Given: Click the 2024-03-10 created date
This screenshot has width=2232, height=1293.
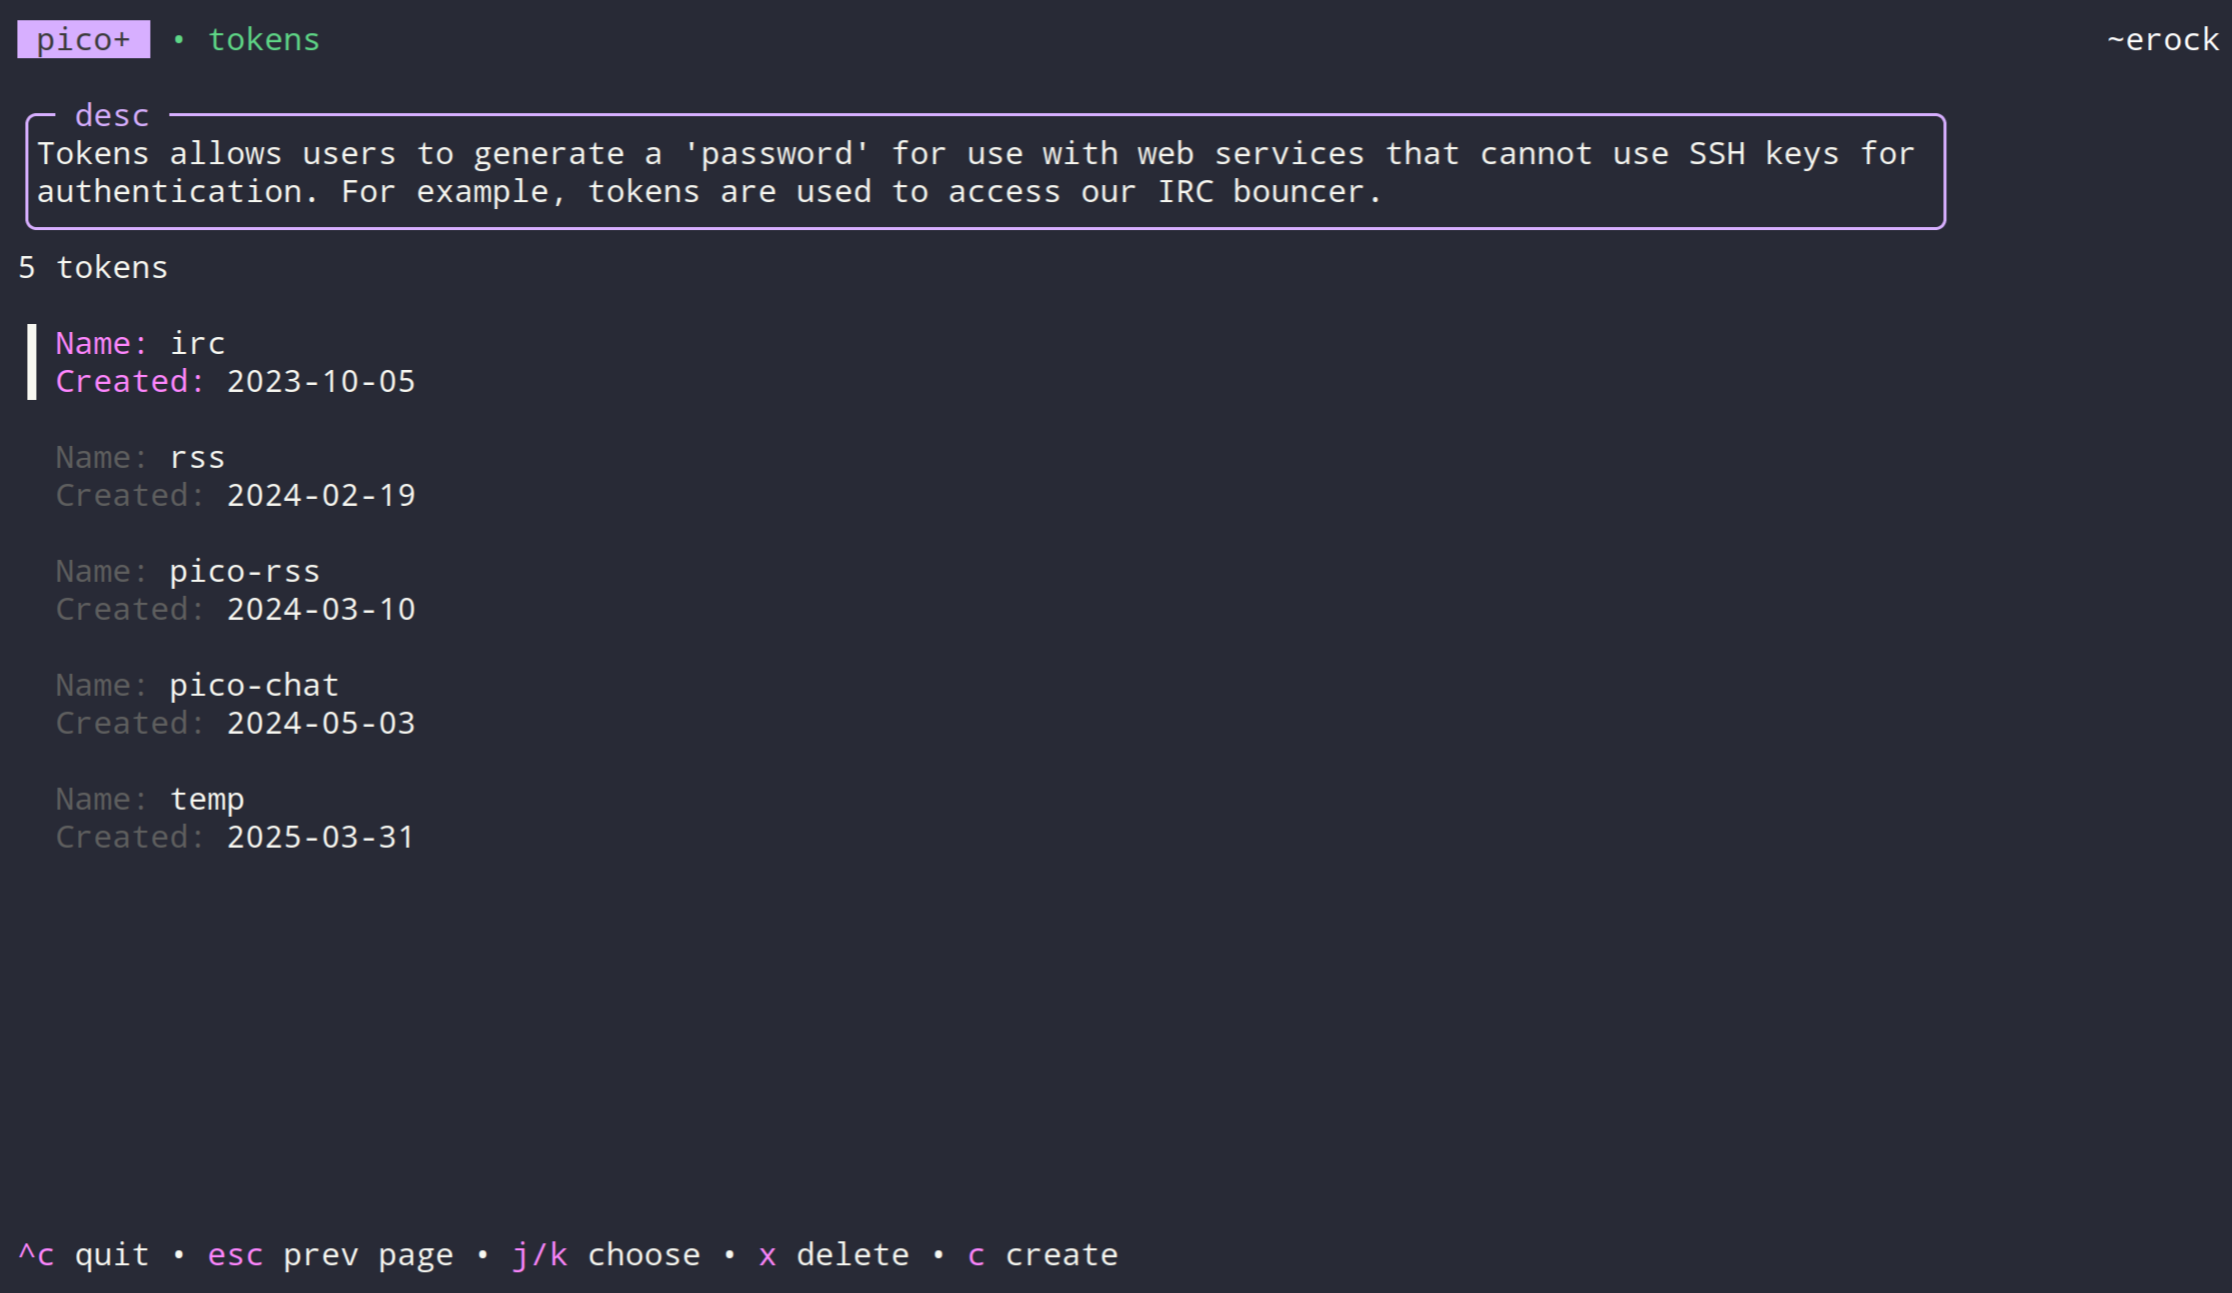Looking at the screenshot, I should point(320,610).
